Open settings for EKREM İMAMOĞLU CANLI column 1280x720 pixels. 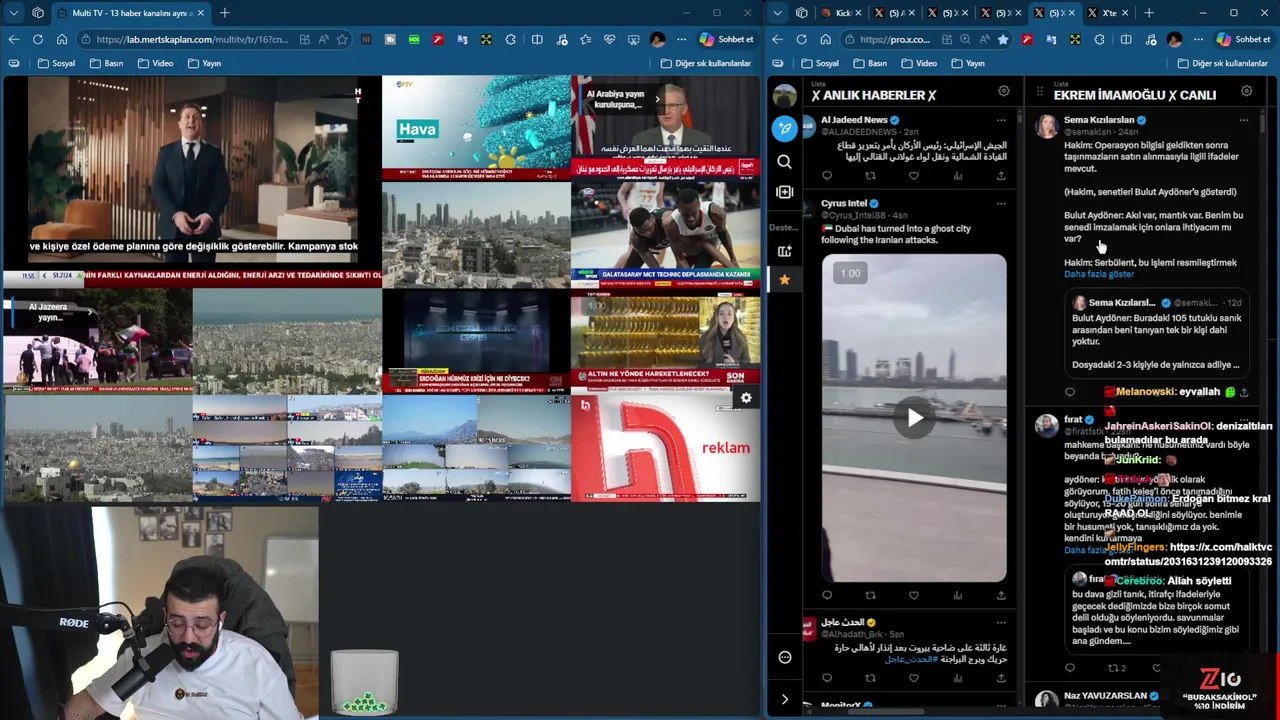[1246, 91]
